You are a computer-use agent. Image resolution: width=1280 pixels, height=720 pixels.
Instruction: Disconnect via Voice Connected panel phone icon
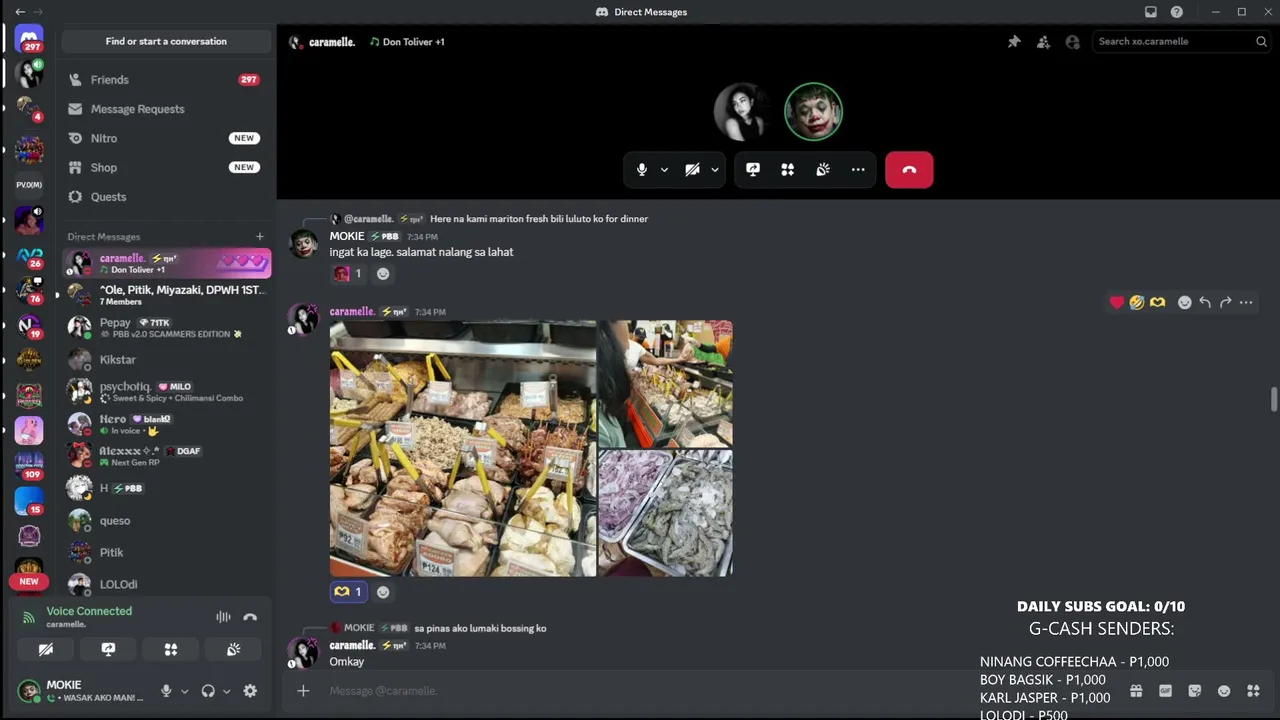250,617
